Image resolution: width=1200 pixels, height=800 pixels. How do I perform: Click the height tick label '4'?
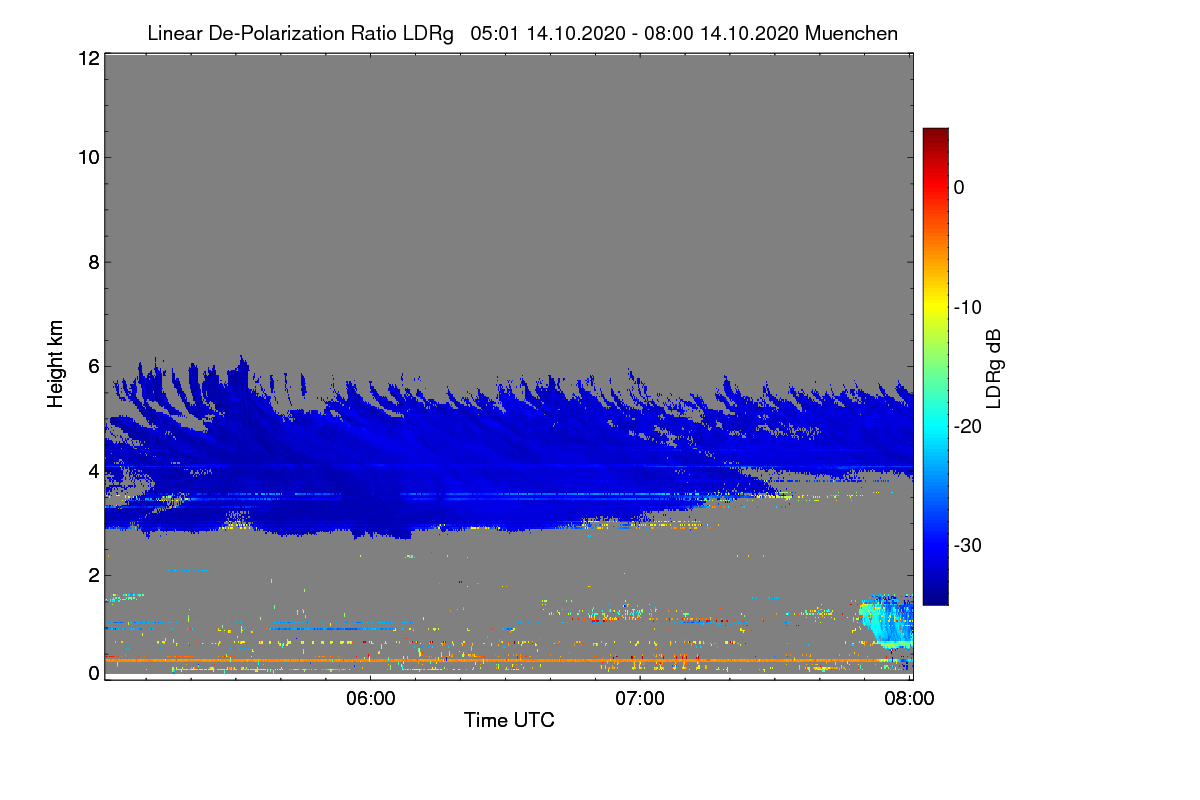click(x=92, y=470)
